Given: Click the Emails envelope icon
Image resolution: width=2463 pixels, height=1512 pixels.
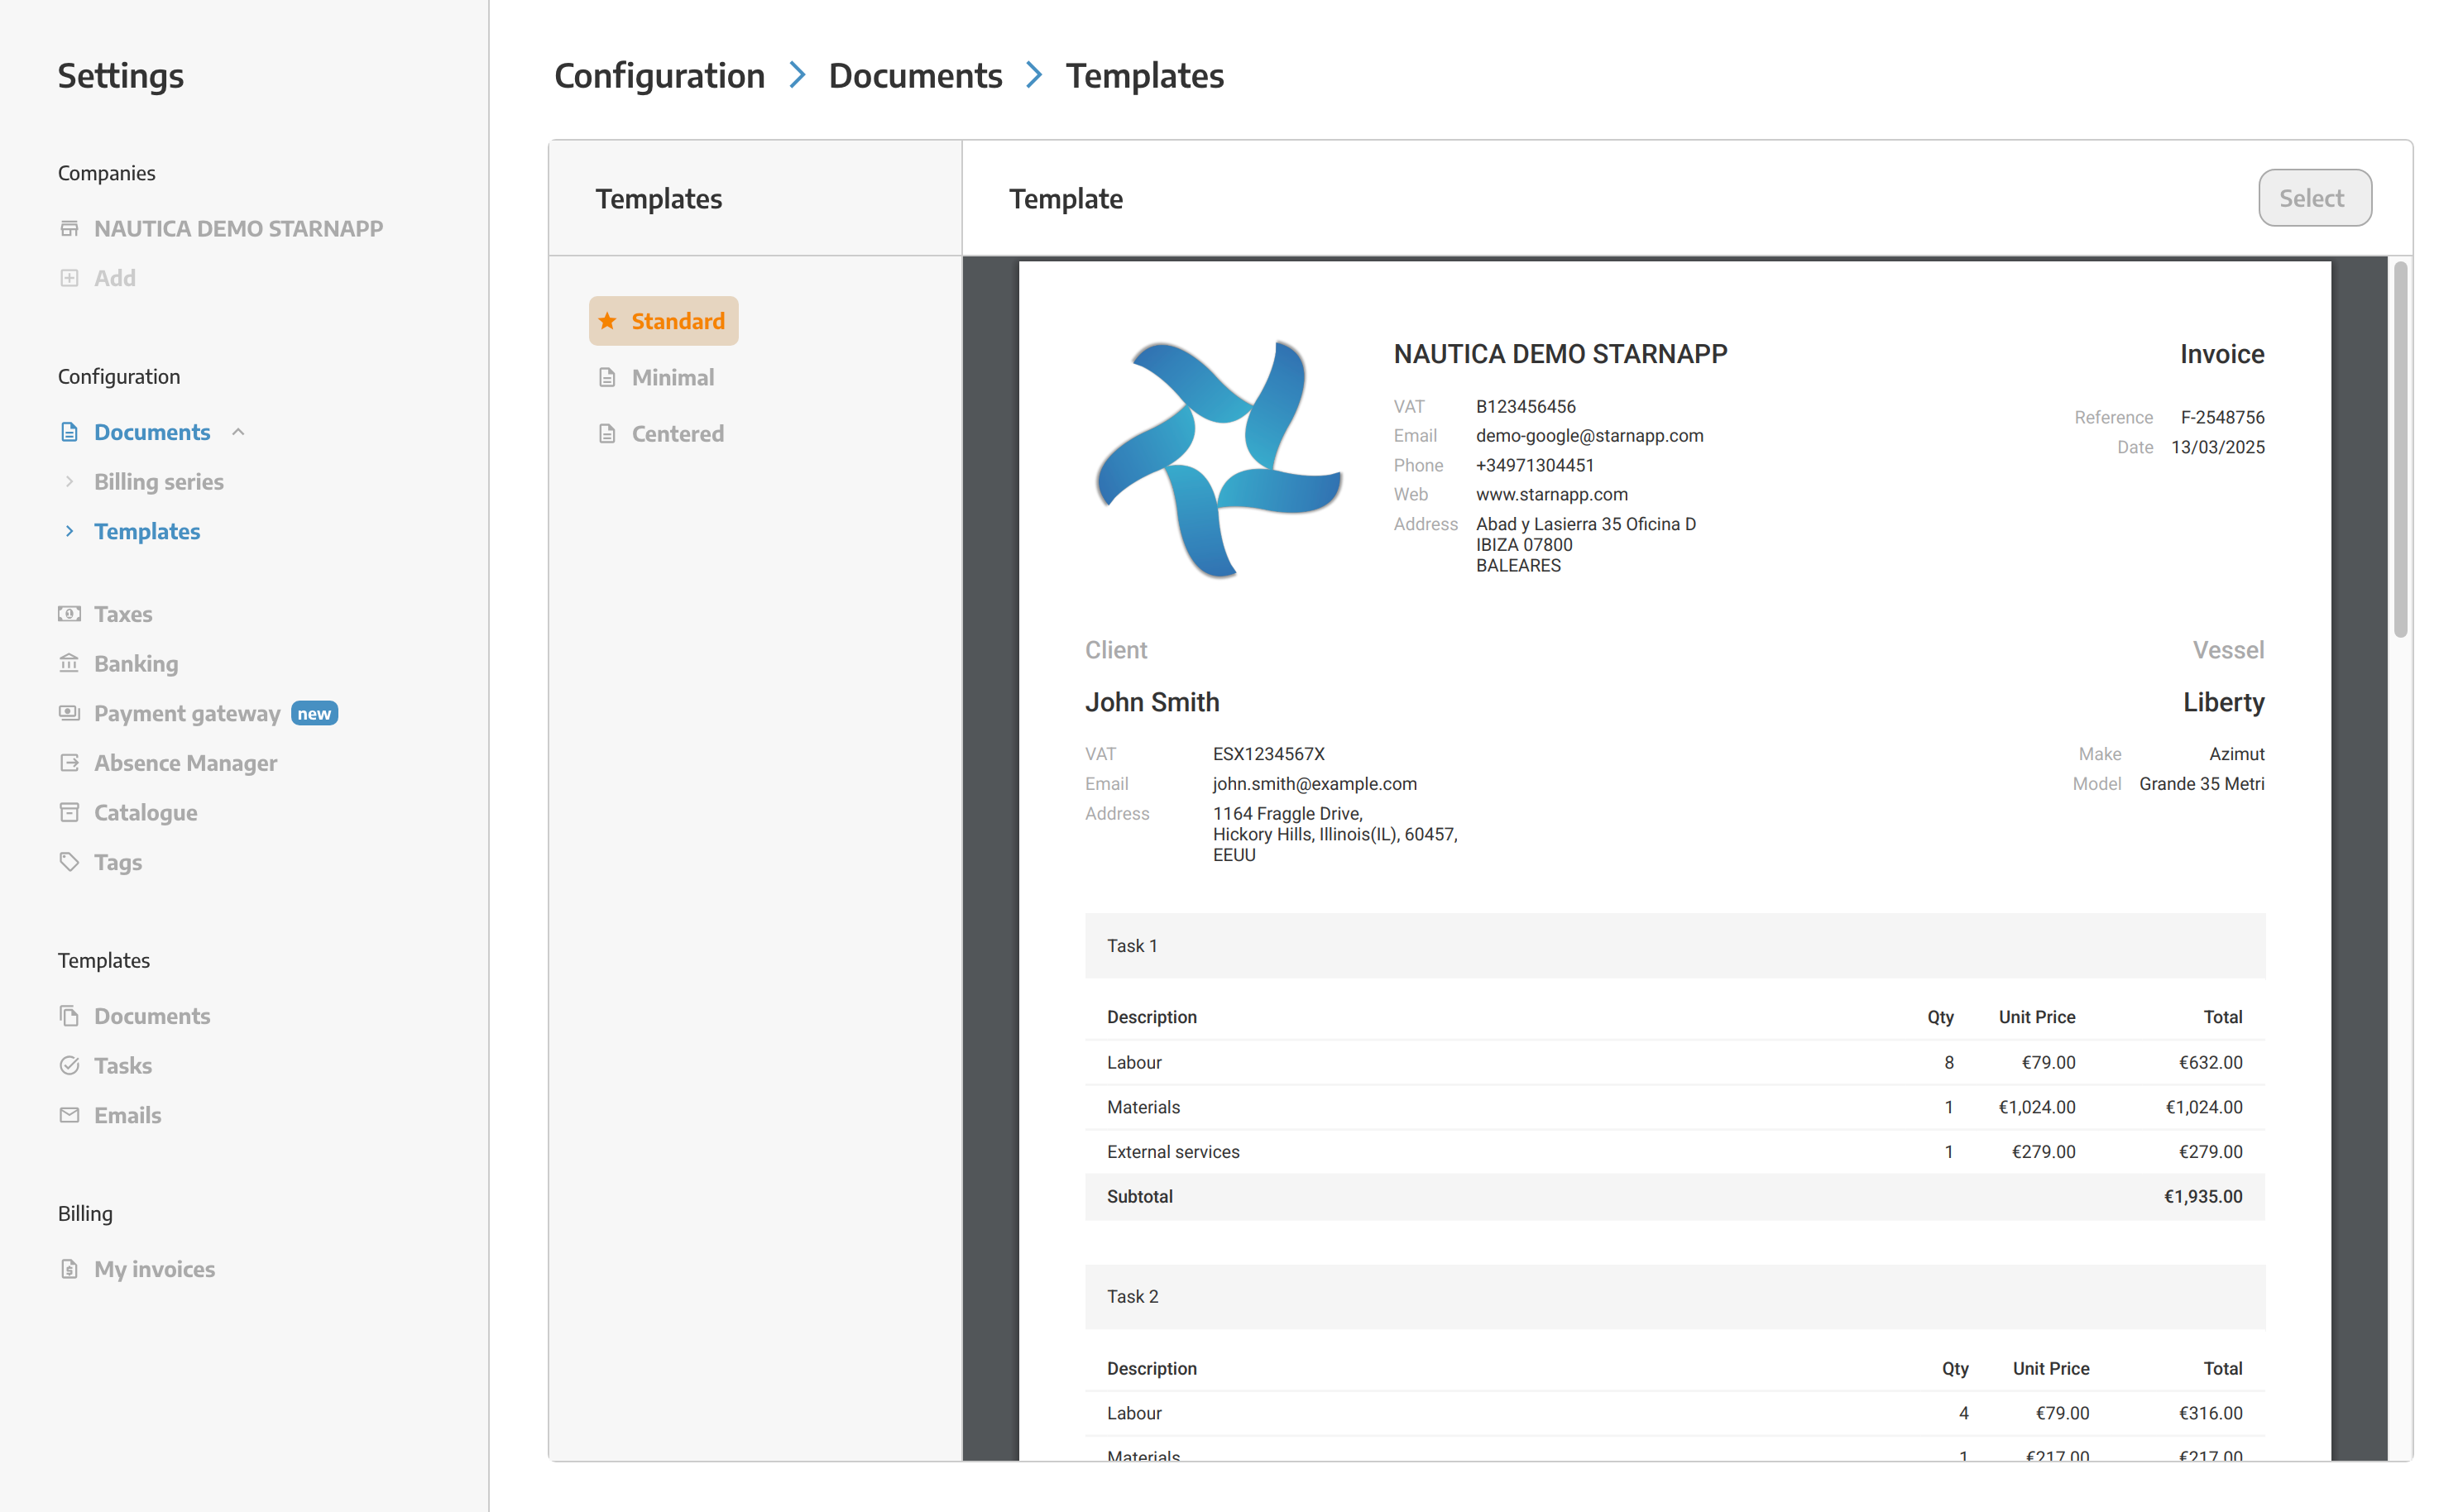Looking at the screenshot, I should point(69,1115).
